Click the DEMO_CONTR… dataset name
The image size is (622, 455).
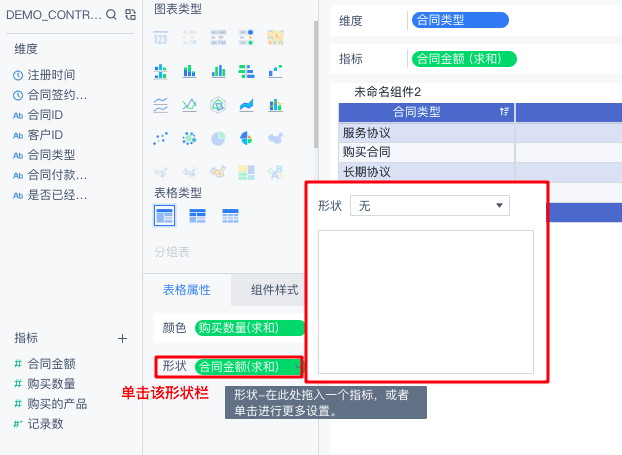(x=54, y=15)
